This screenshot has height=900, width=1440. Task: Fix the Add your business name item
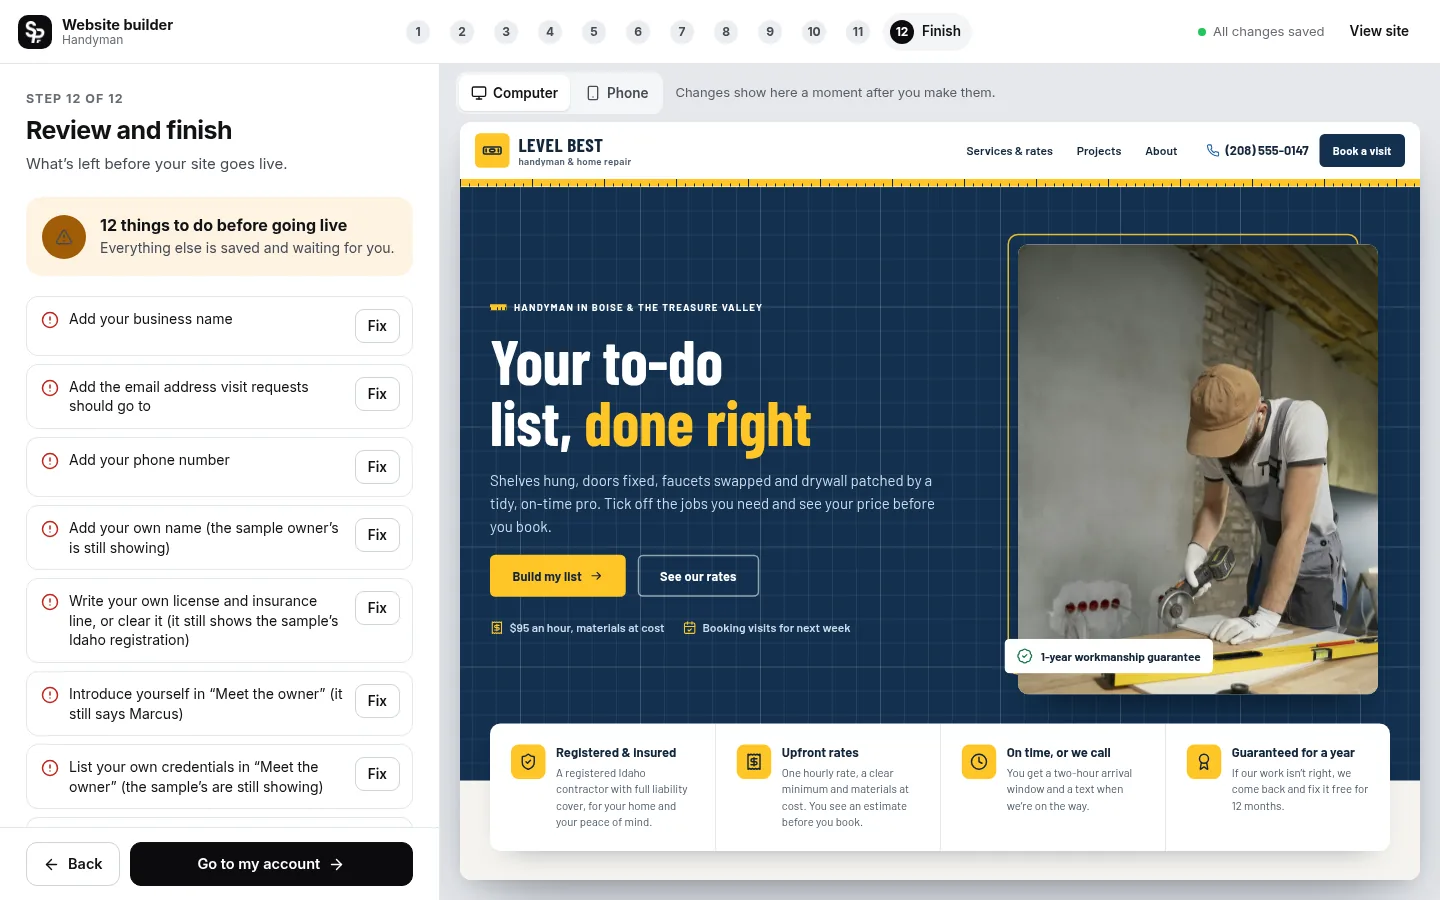[x=377, y=326]
